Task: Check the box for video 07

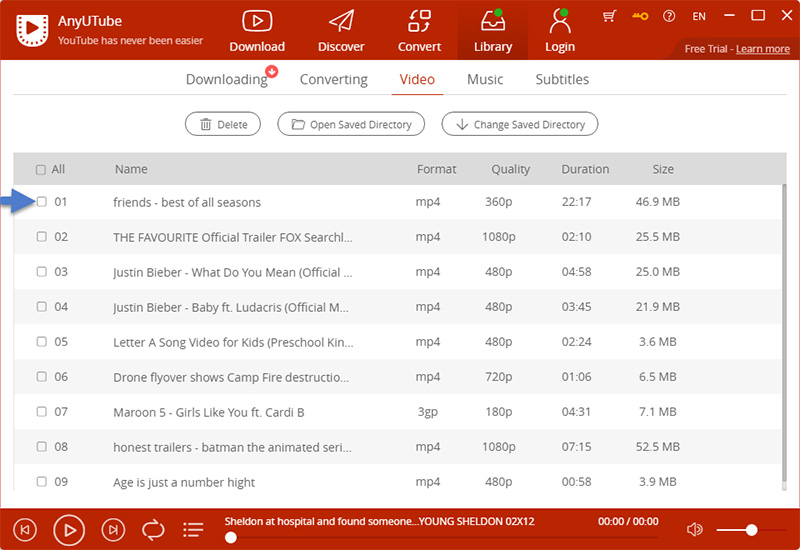Action: [x=42, y=411]
